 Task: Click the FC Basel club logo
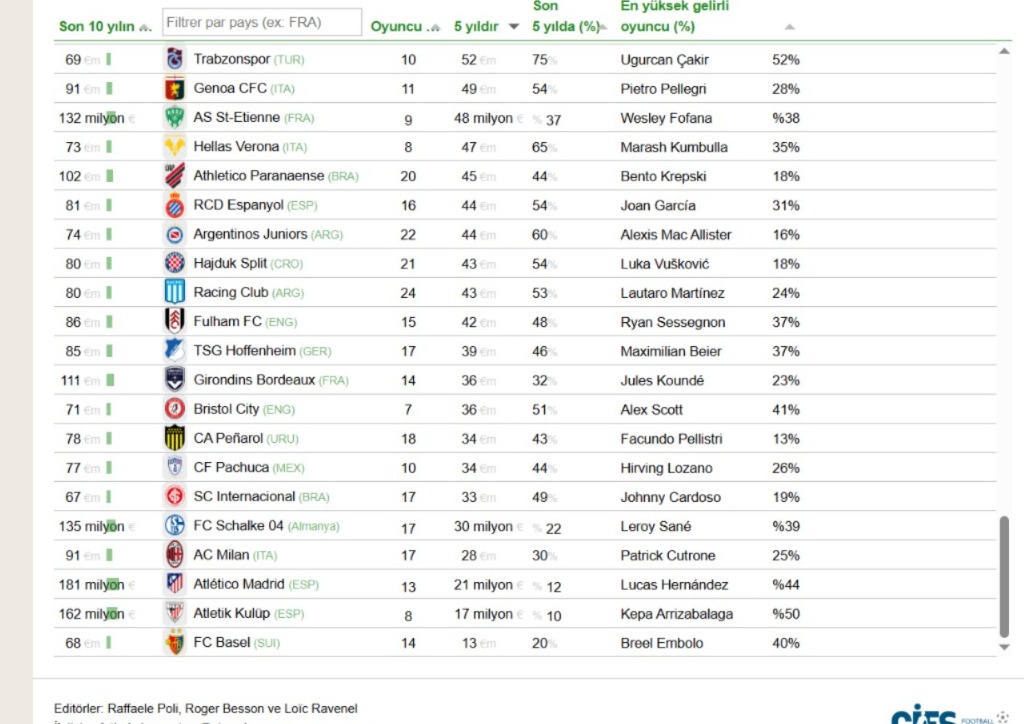click(x=175, y=643)
